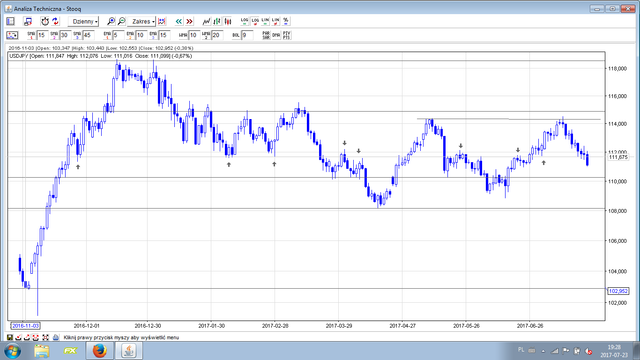Toggle the side panel layout icon

[x=11, y=21]
